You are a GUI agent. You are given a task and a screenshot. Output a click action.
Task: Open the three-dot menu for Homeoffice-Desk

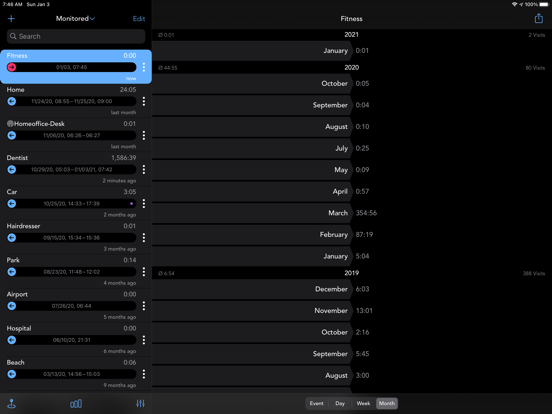point(144,136)
